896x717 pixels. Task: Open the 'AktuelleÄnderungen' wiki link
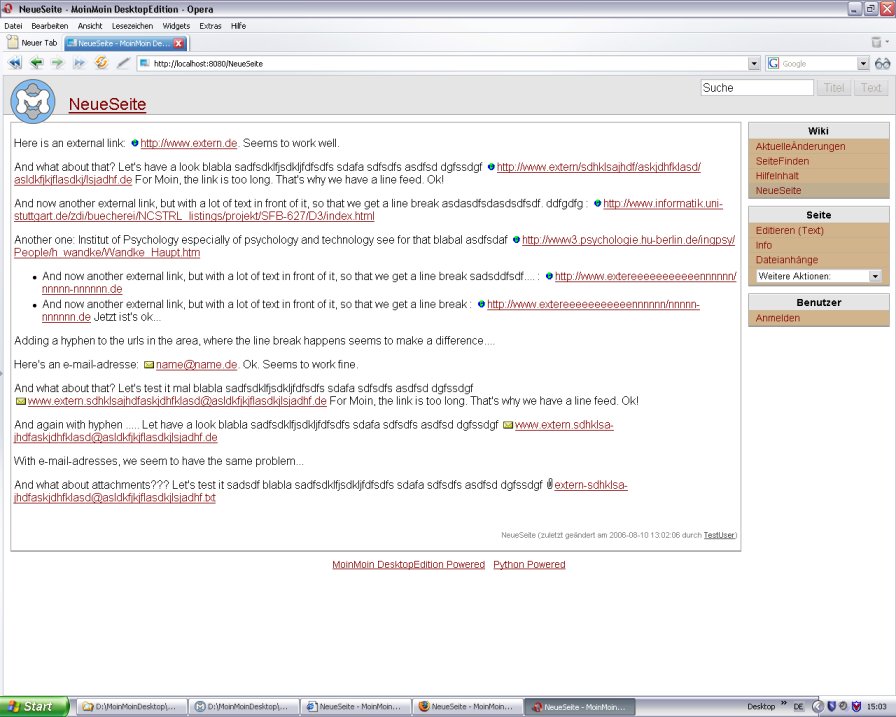pos(800,147)
